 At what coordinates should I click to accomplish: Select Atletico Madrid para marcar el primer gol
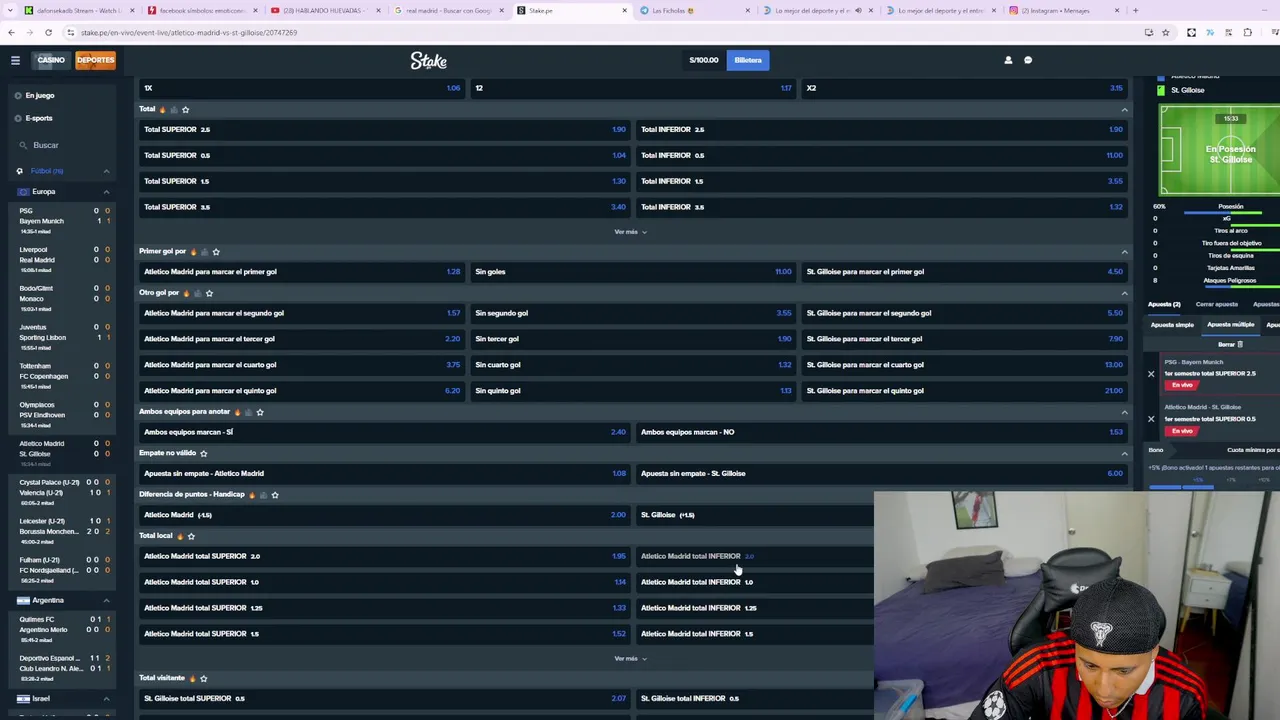coord(302,272)
